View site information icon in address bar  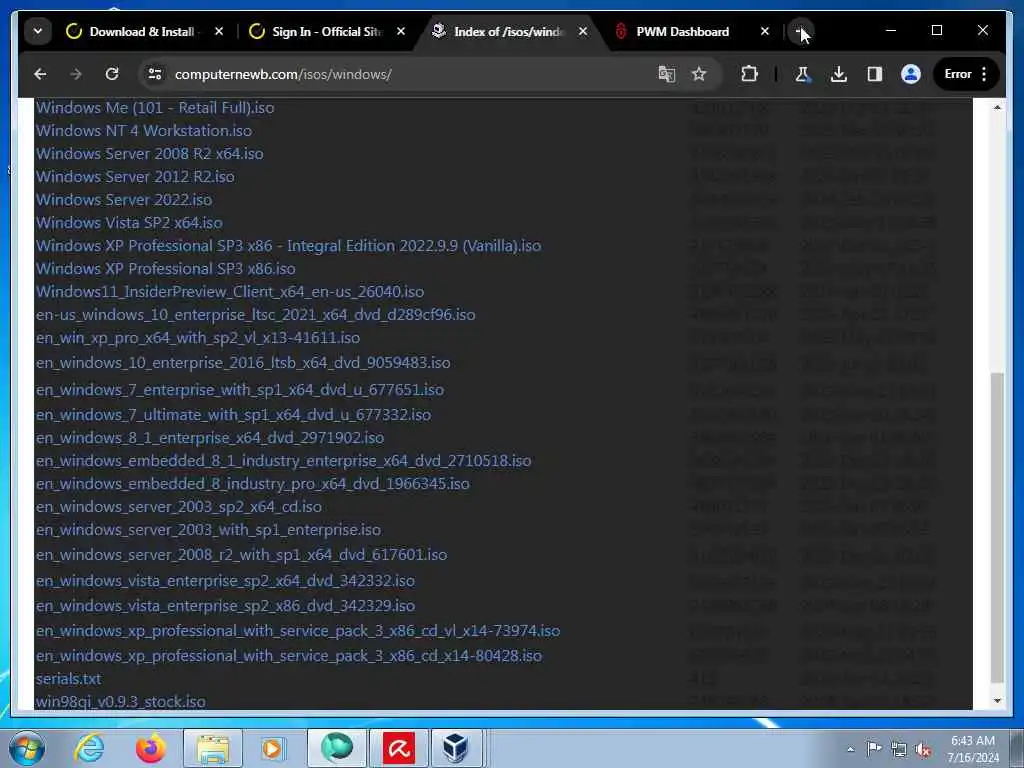tap(155, 74)
